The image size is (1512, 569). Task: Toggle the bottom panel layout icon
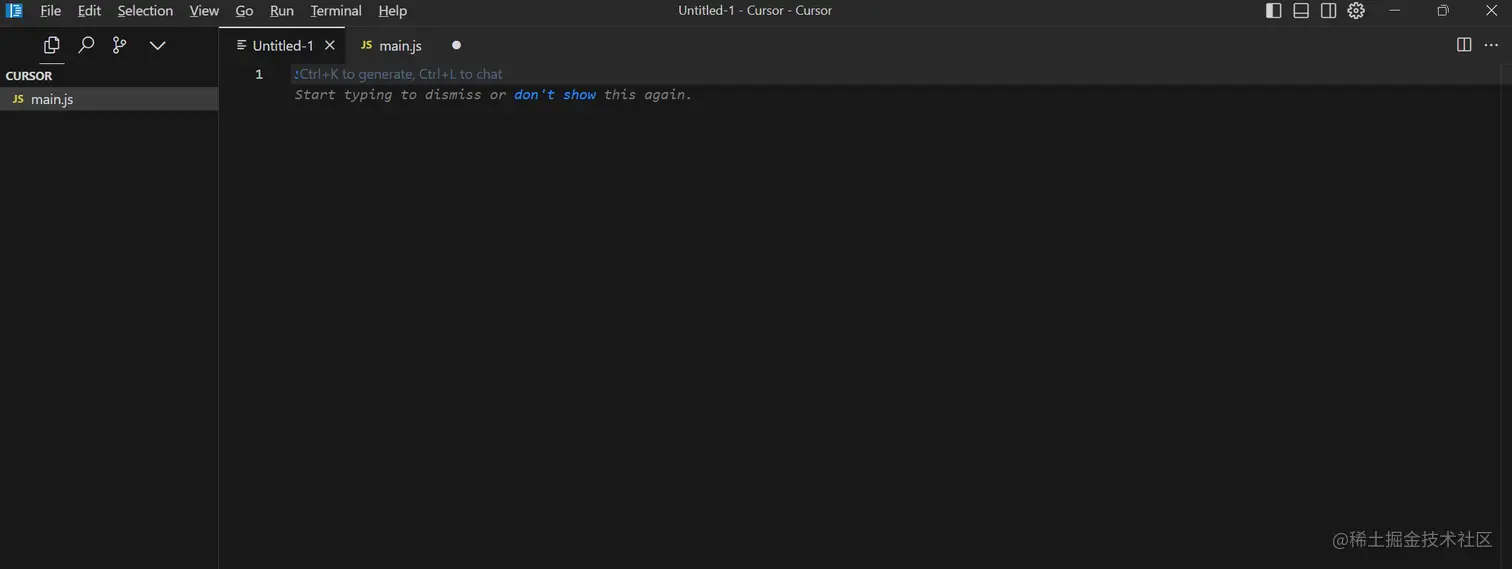pyautogui.click(x=1301, y=11)
